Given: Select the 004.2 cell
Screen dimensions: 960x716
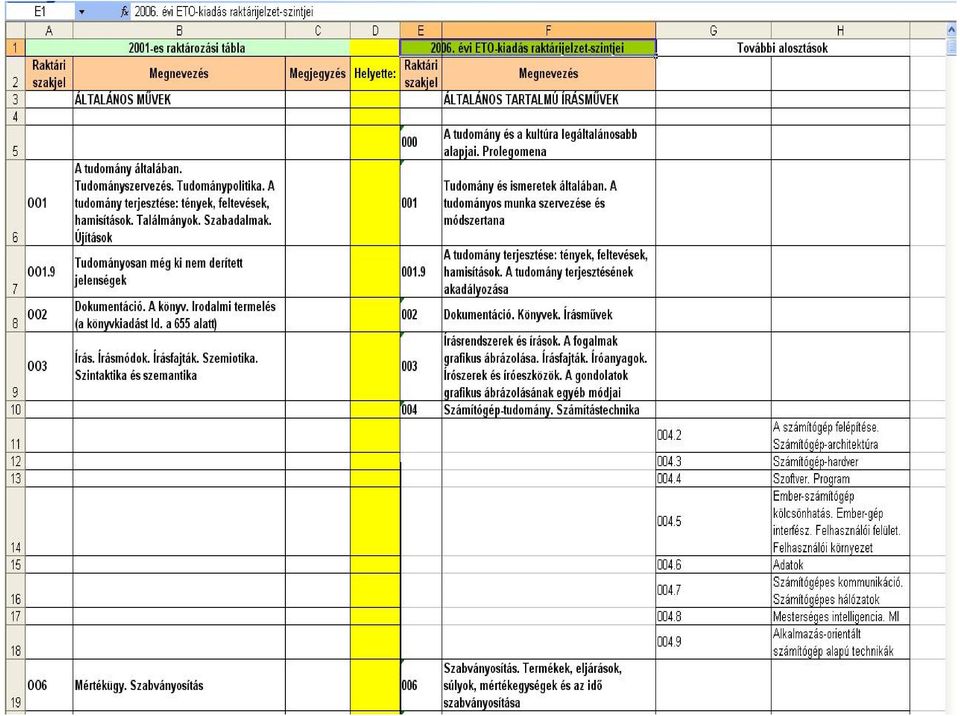Looking at the screenshot, I should [713, 435].
